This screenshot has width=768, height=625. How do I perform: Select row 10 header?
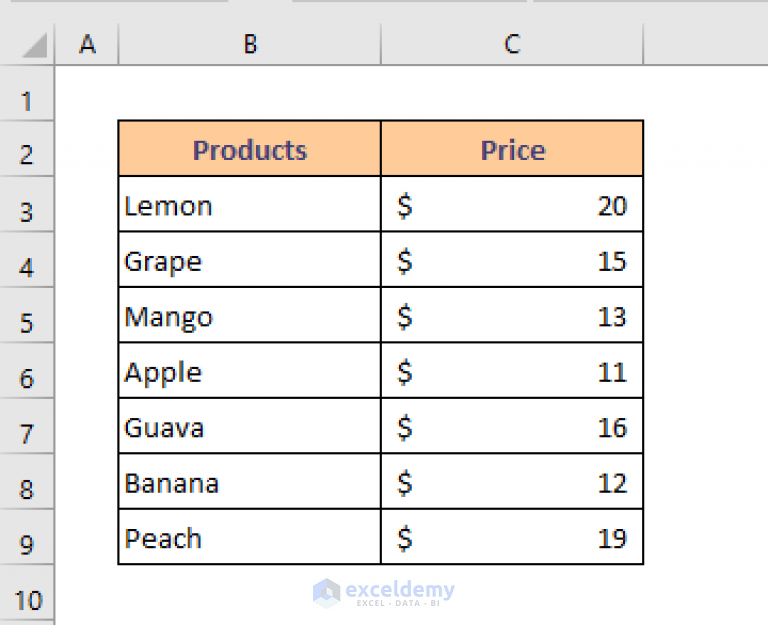coord(26,593)
